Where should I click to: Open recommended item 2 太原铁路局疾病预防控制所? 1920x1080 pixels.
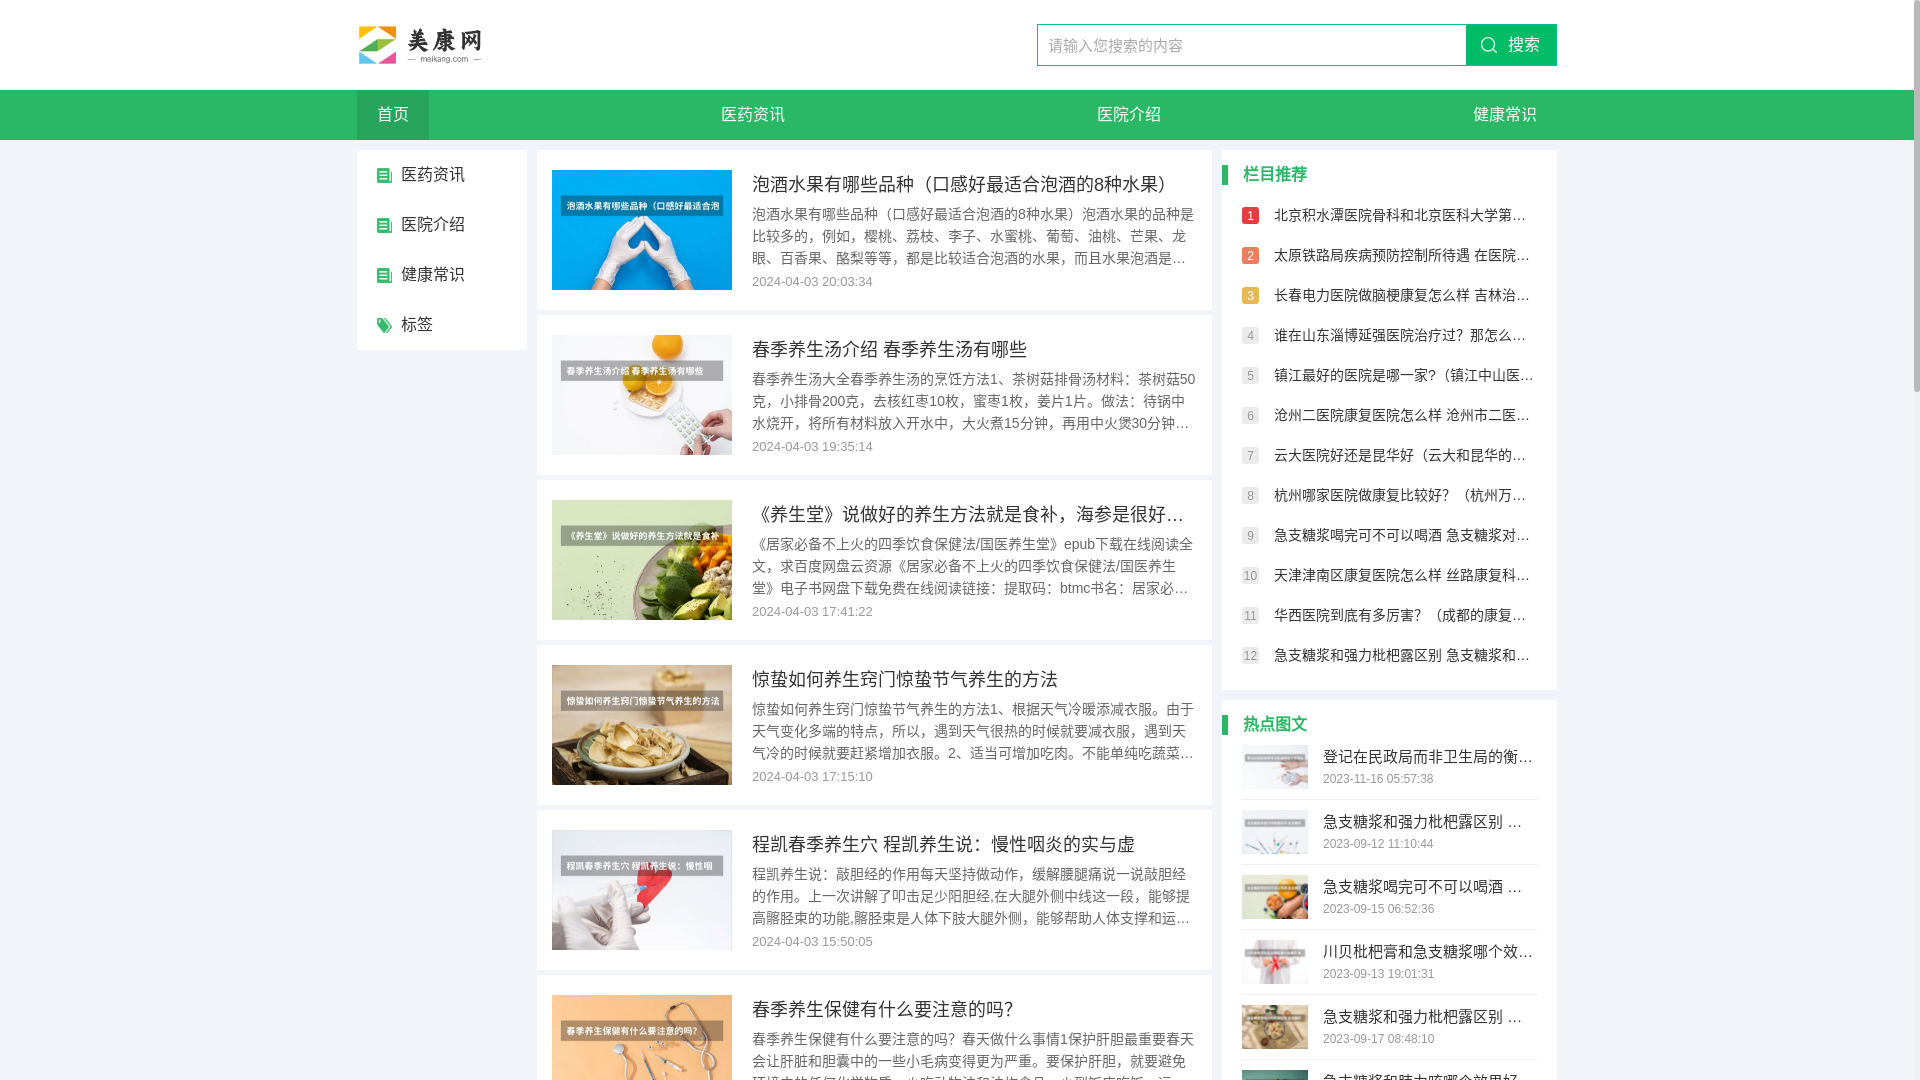point(1402,255)
